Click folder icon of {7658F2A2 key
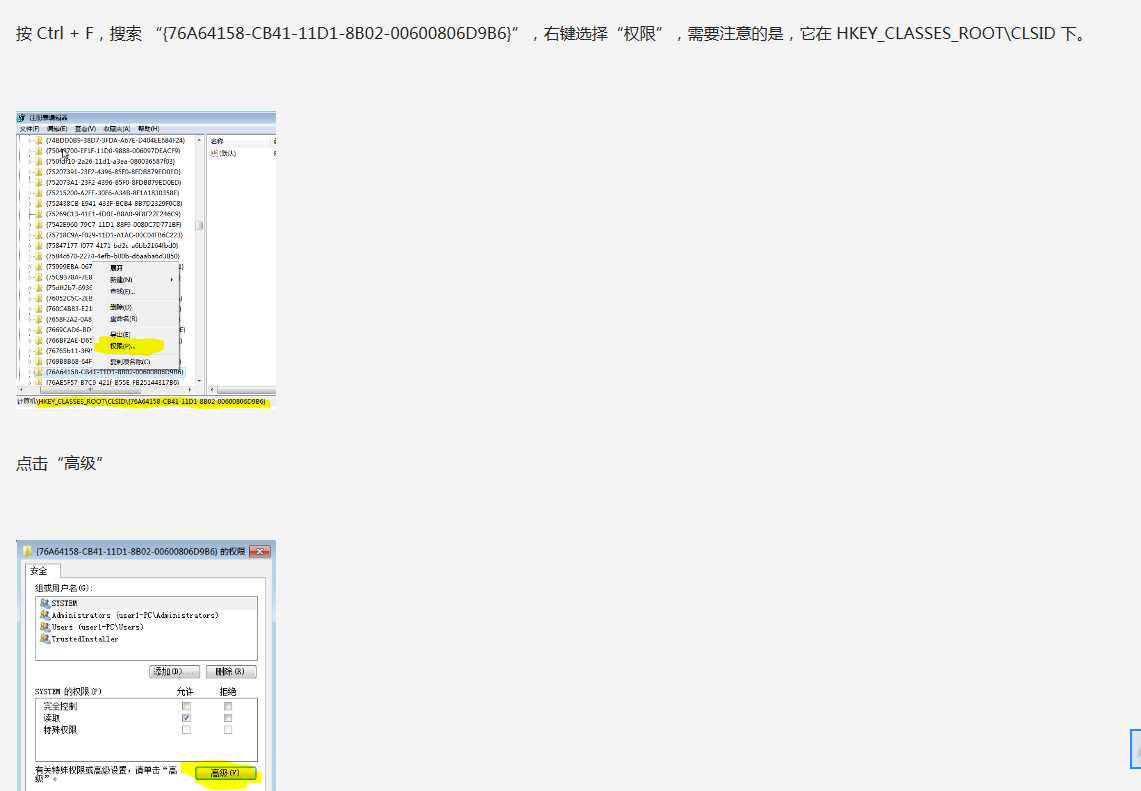Image resolution: width=1141 pixels, height=791 pixels. coord(39,319)
